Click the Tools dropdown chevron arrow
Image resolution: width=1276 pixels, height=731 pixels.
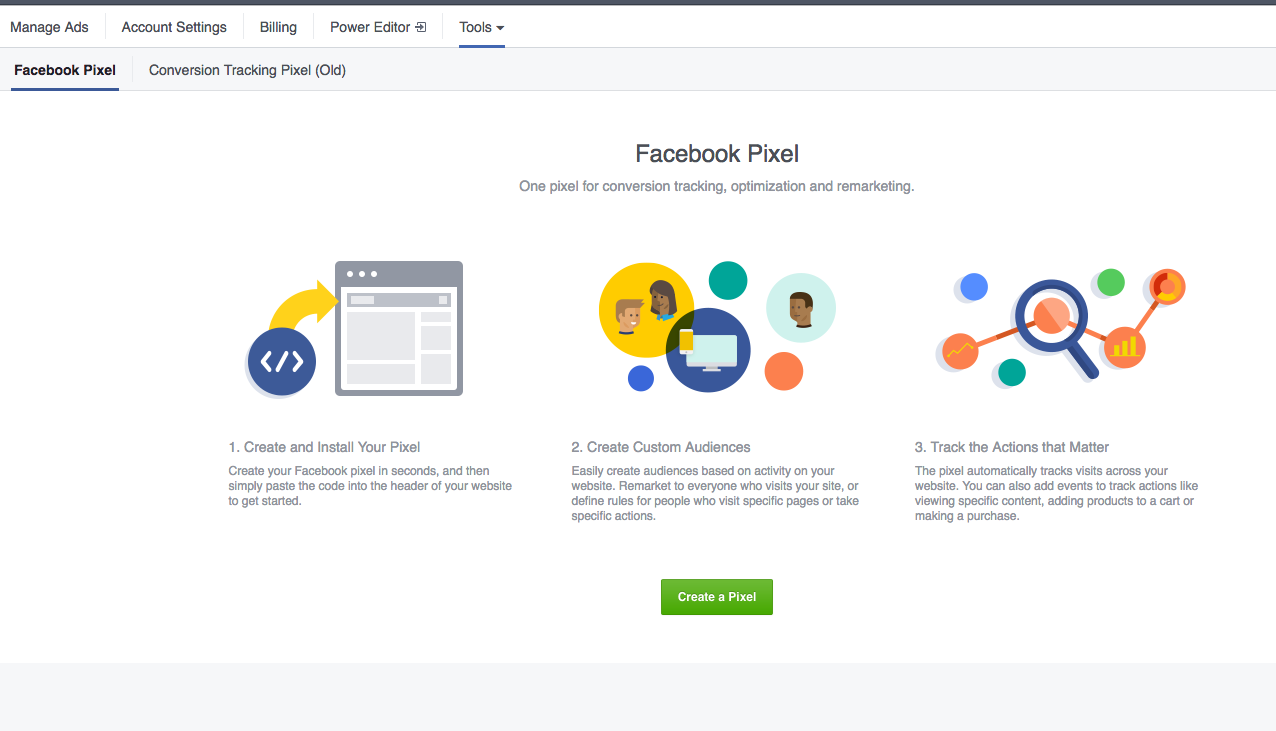pos(501,28)
